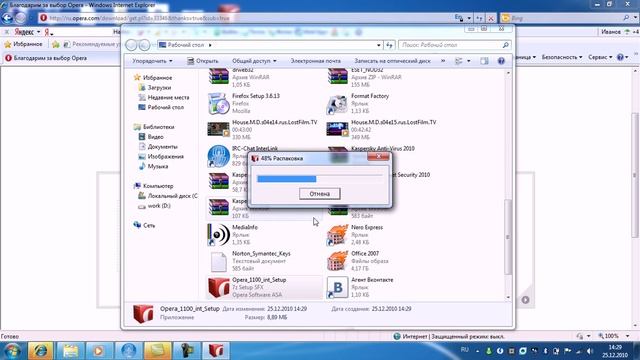This screenshot has height=360, width=640.
Task: Refresh the Explorer folder view
Action: point(389,45)
